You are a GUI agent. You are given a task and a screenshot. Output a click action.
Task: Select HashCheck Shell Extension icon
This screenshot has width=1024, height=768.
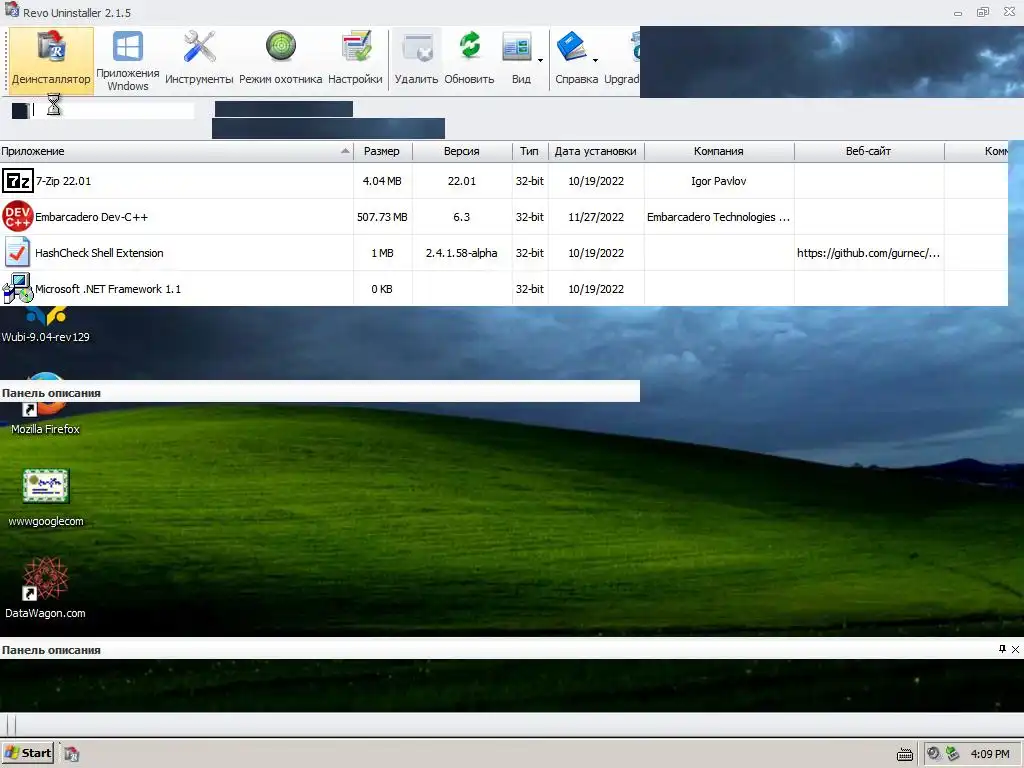coord(18,253)
